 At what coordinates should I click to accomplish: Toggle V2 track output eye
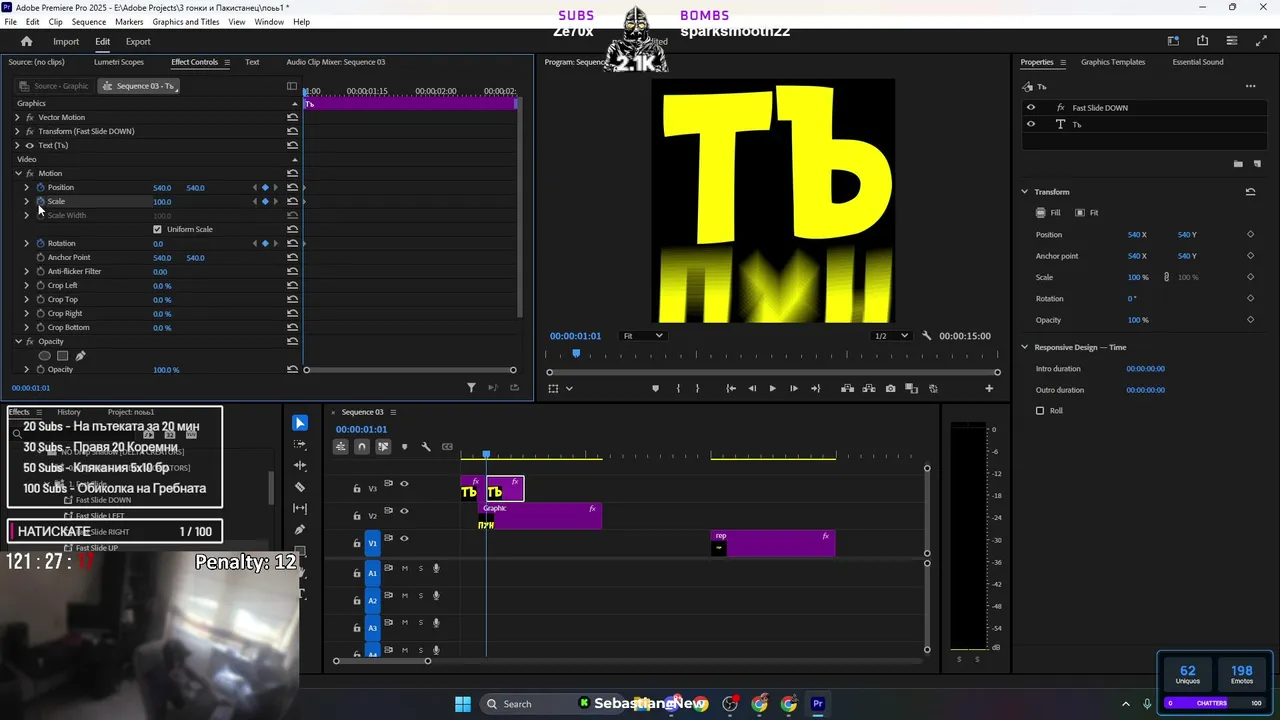404,511
